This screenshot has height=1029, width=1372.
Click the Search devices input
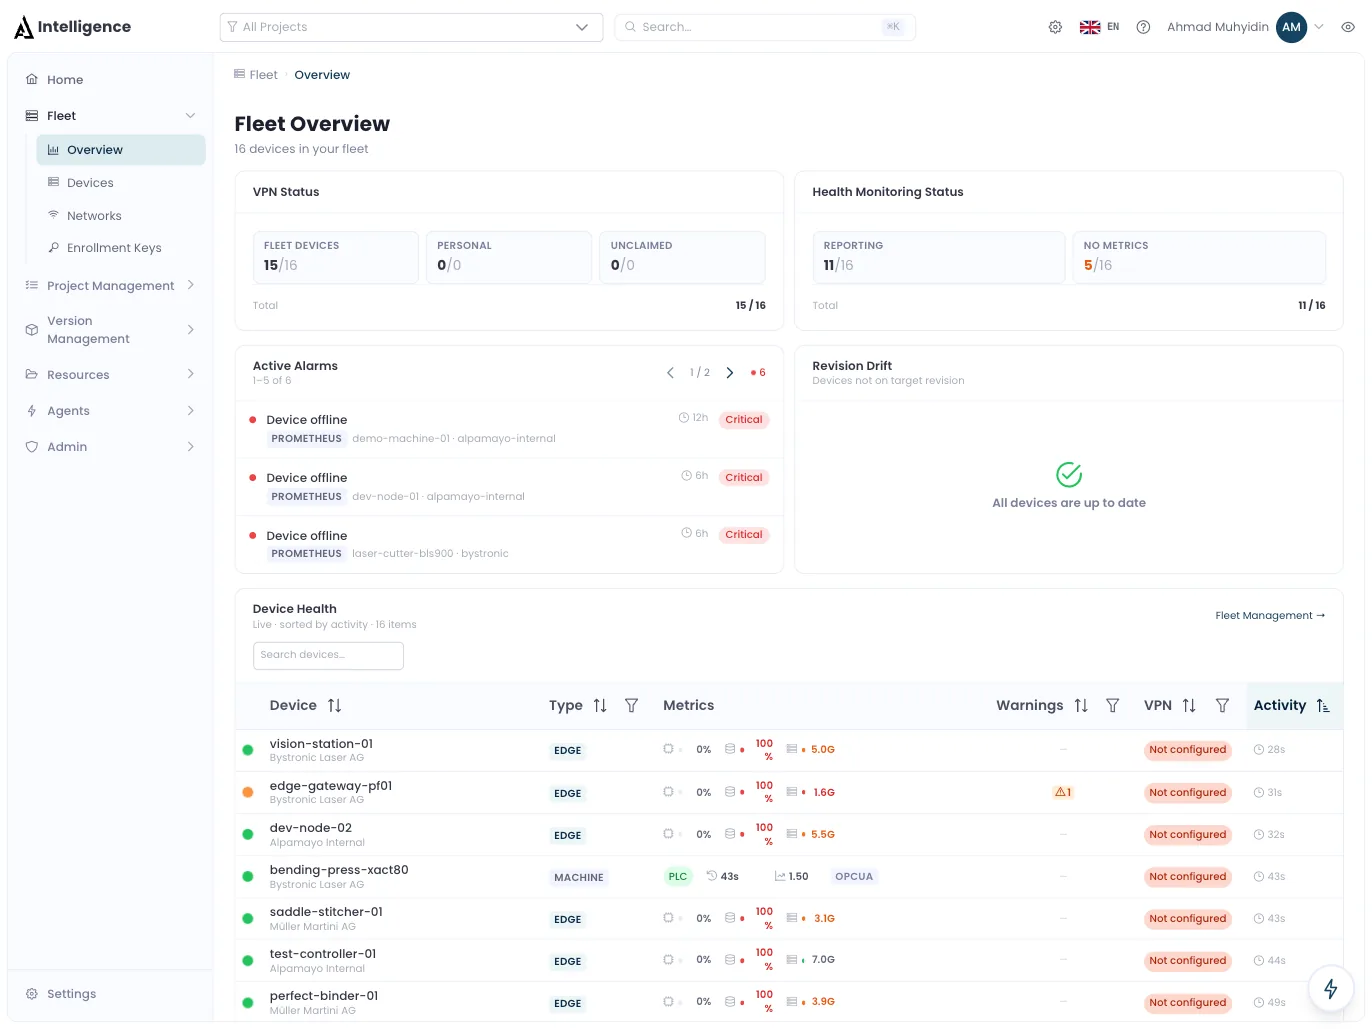[x=328, y=656]
